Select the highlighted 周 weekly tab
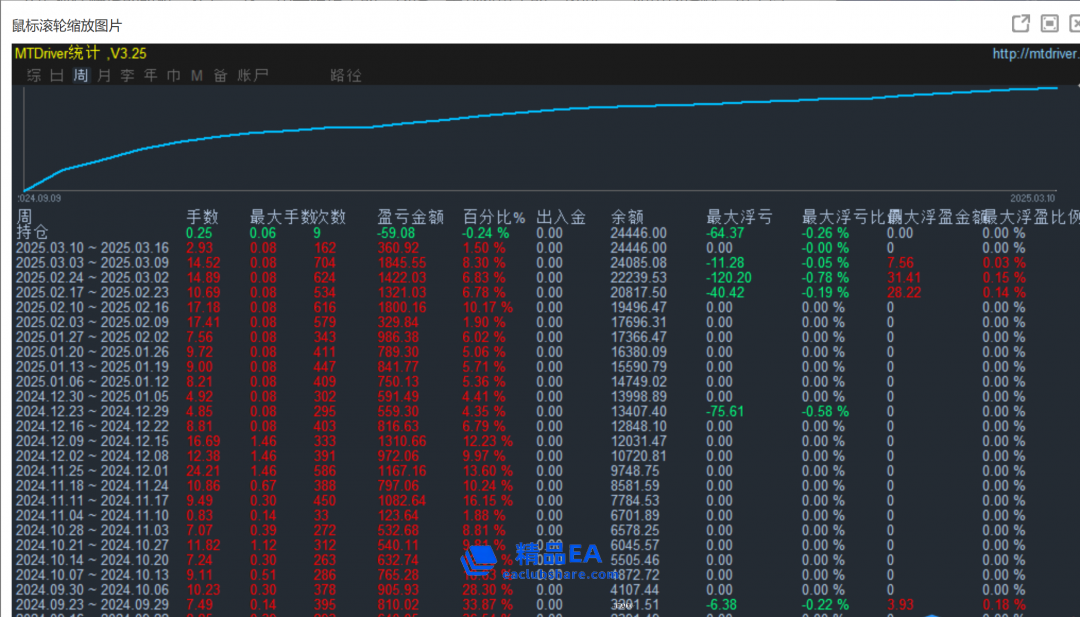The image size is (1080, 617). click(x=81, y=76)
